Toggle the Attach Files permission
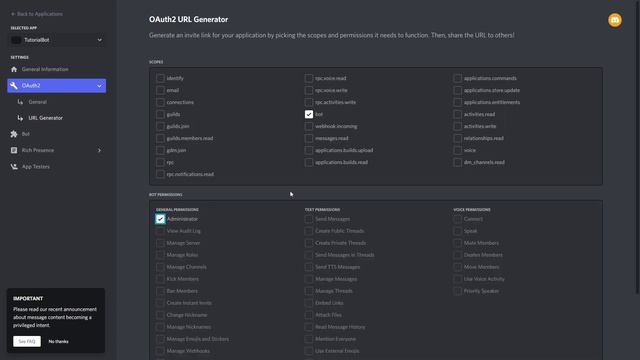640x360 pixels. pyautogui.click(x=309, y=315)
